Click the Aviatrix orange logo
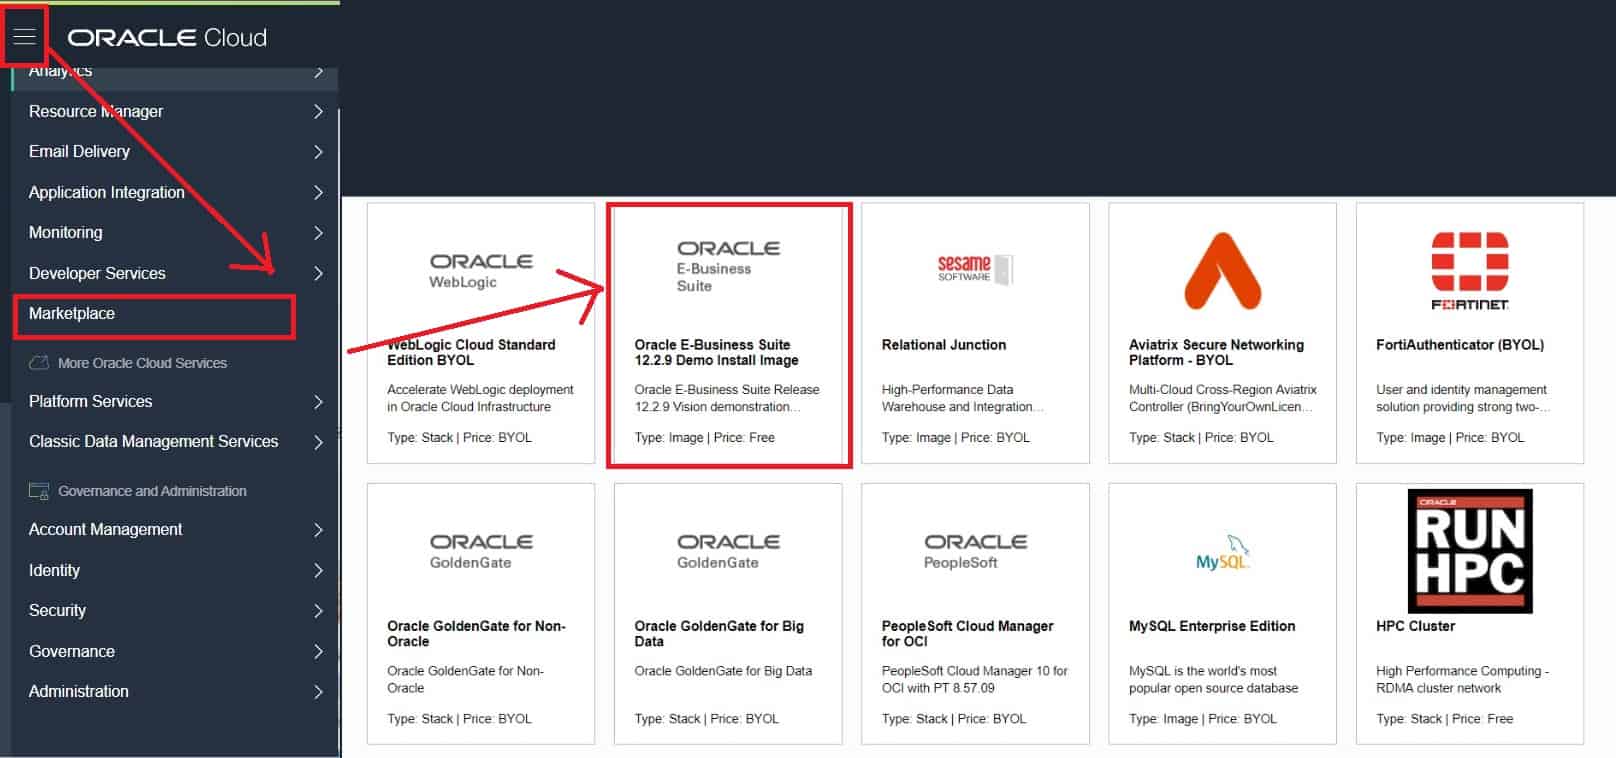Screen dimensions: 1616x758 pos(1222,271)
